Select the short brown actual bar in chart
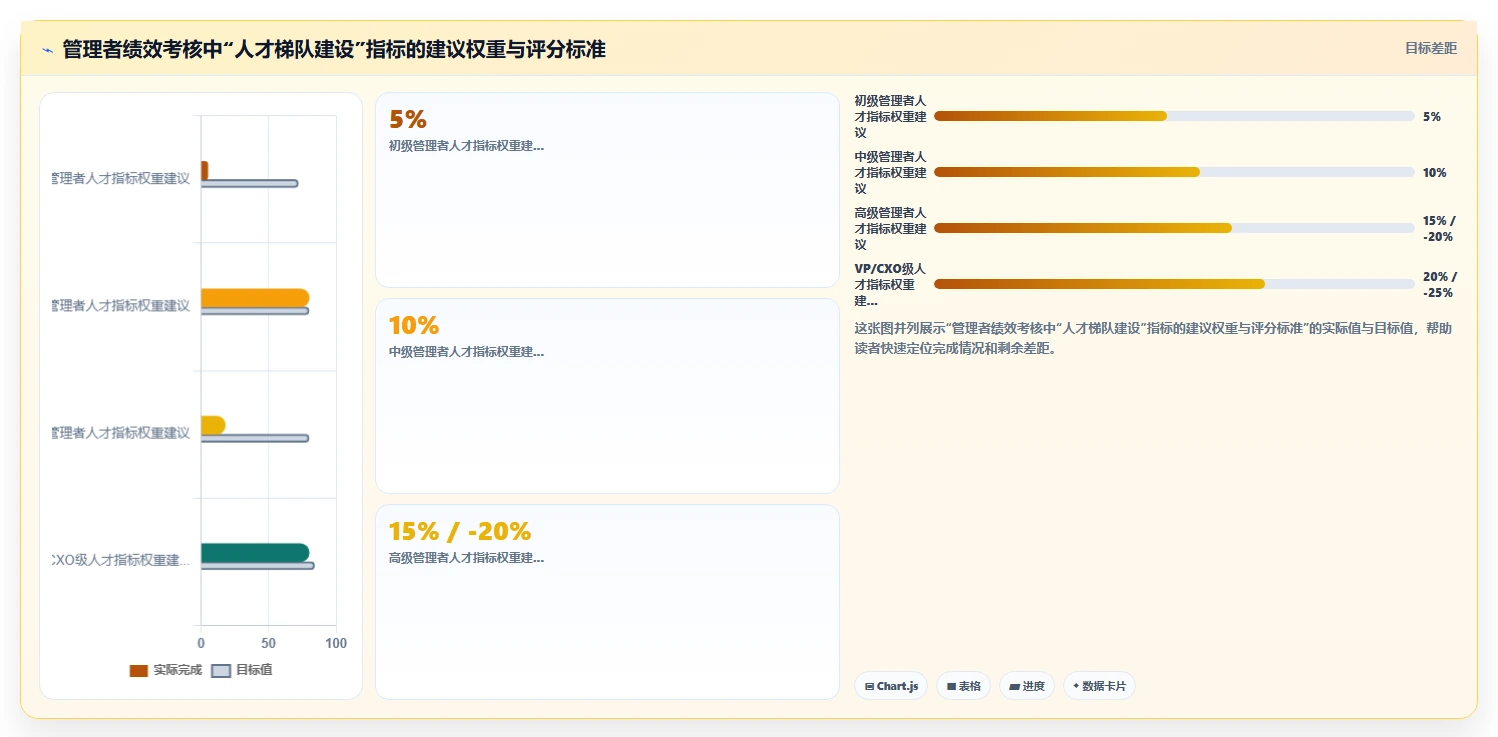Screen dimensions: 1498x737 (x=204, y=170)
